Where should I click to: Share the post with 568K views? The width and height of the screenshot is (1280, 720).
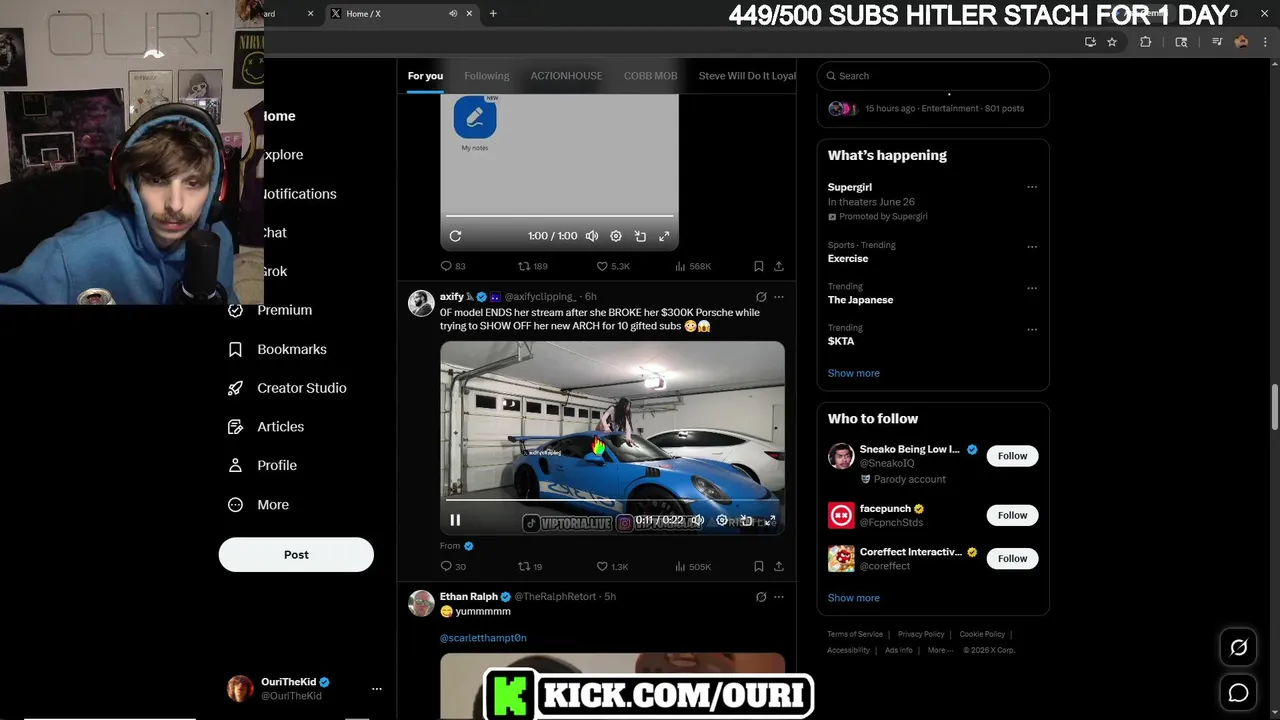[779, 266]
